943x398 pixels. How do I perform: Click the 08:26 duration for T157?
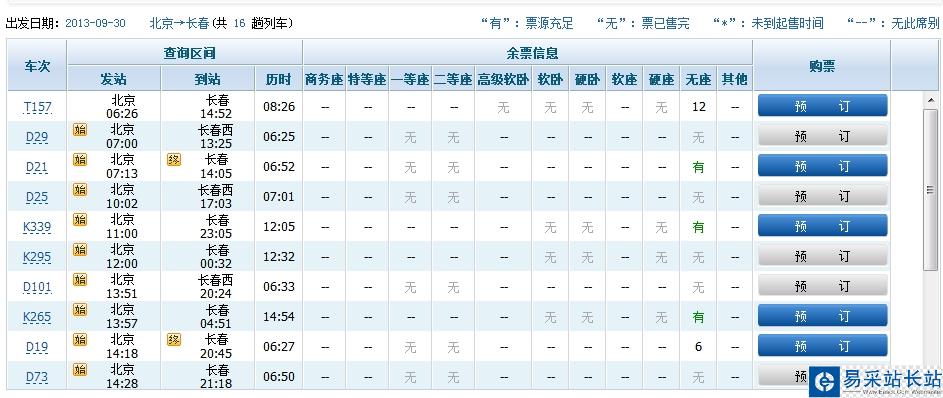point(279,107)
